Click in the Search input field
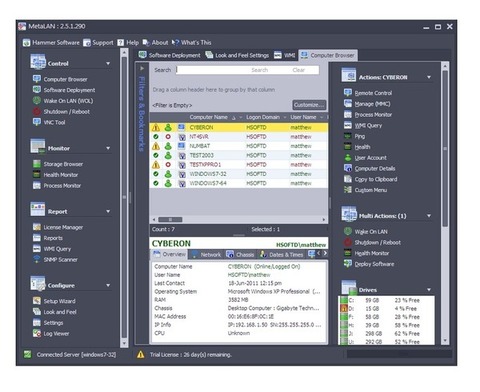 [x=213, y=70]
